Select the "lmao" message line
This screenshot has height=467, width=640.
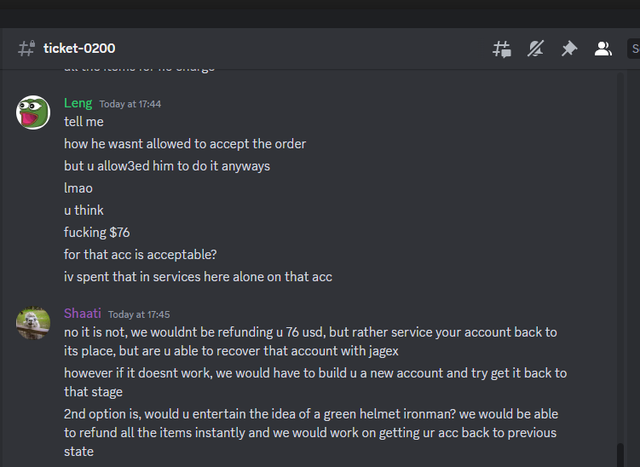pos(78,188)
